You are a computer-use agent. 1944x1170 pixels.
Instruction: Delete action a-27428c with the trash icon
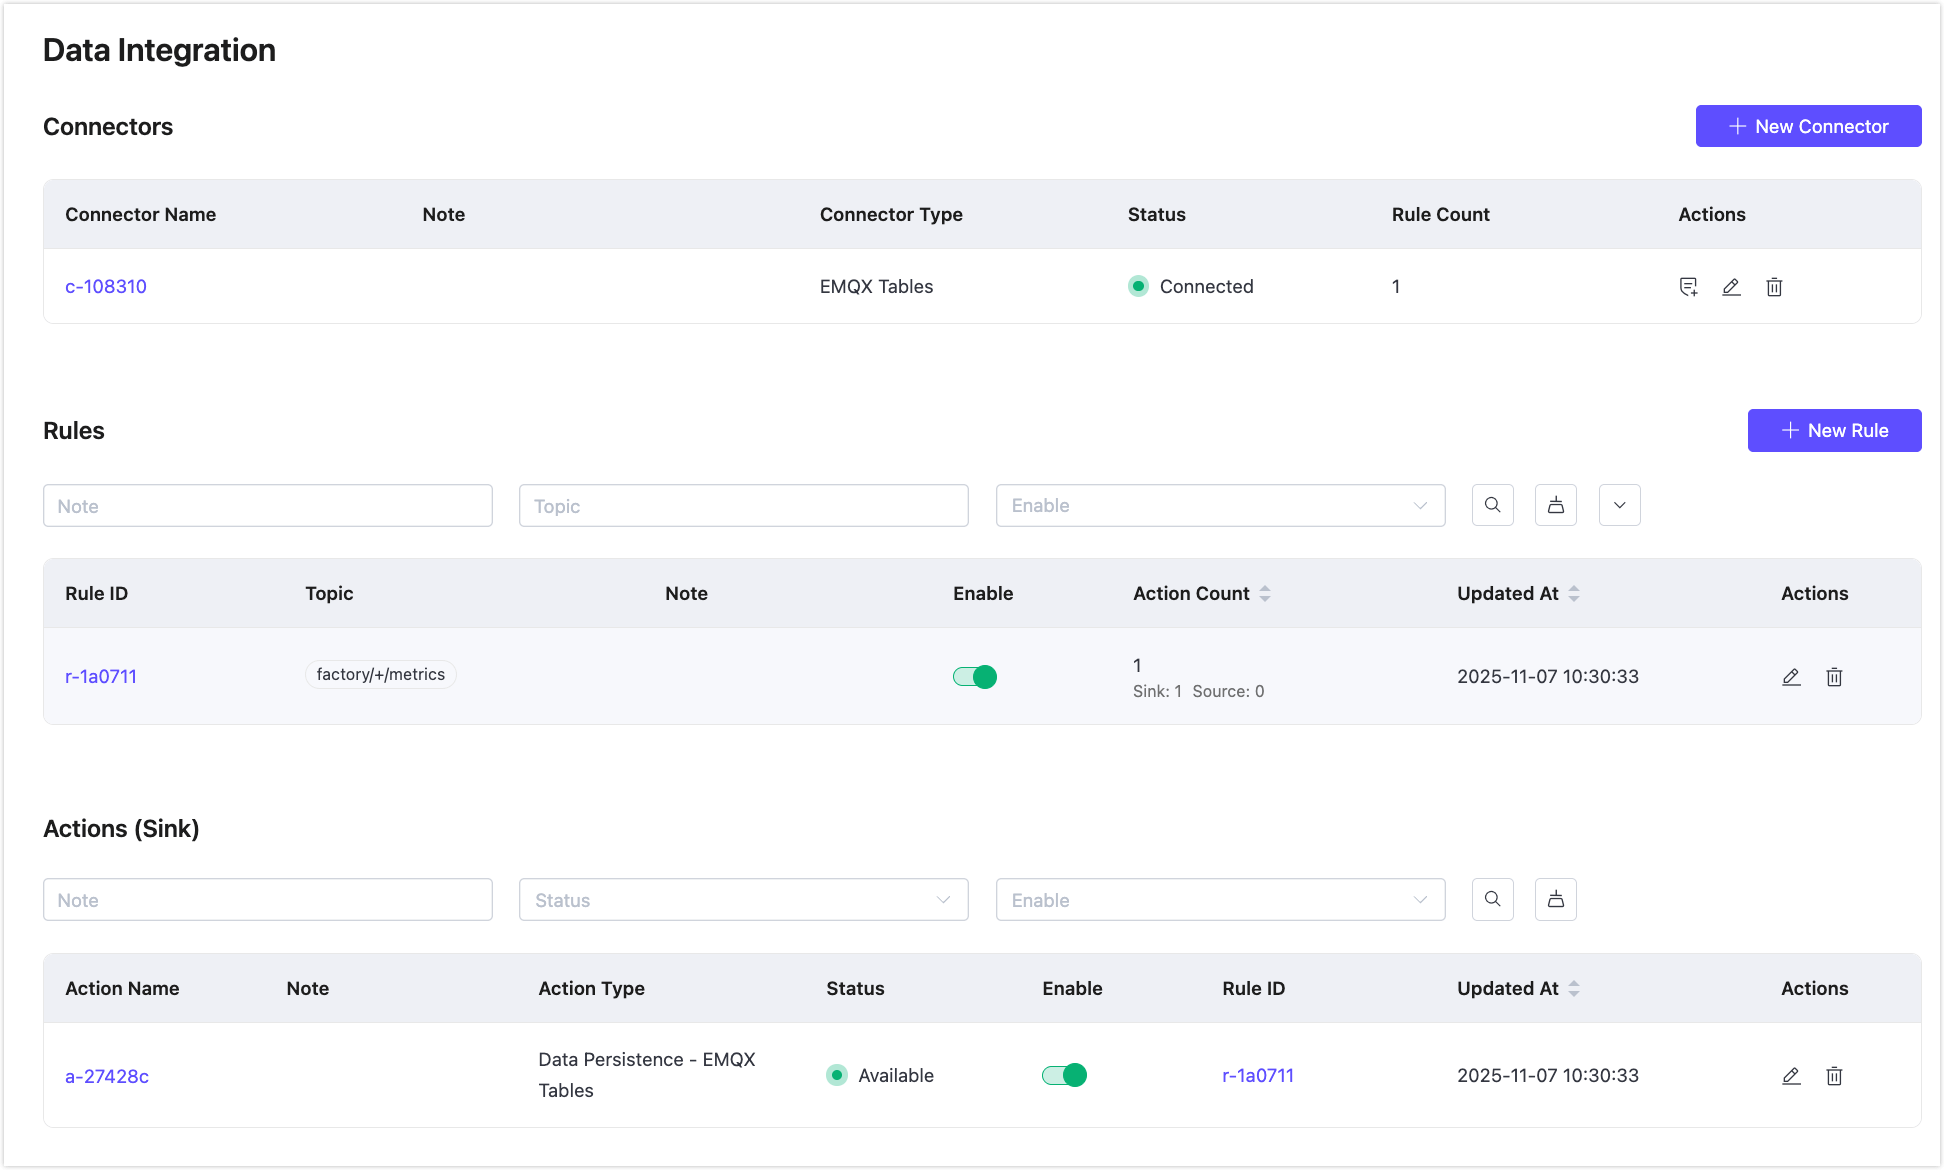pos(1834,1076)
